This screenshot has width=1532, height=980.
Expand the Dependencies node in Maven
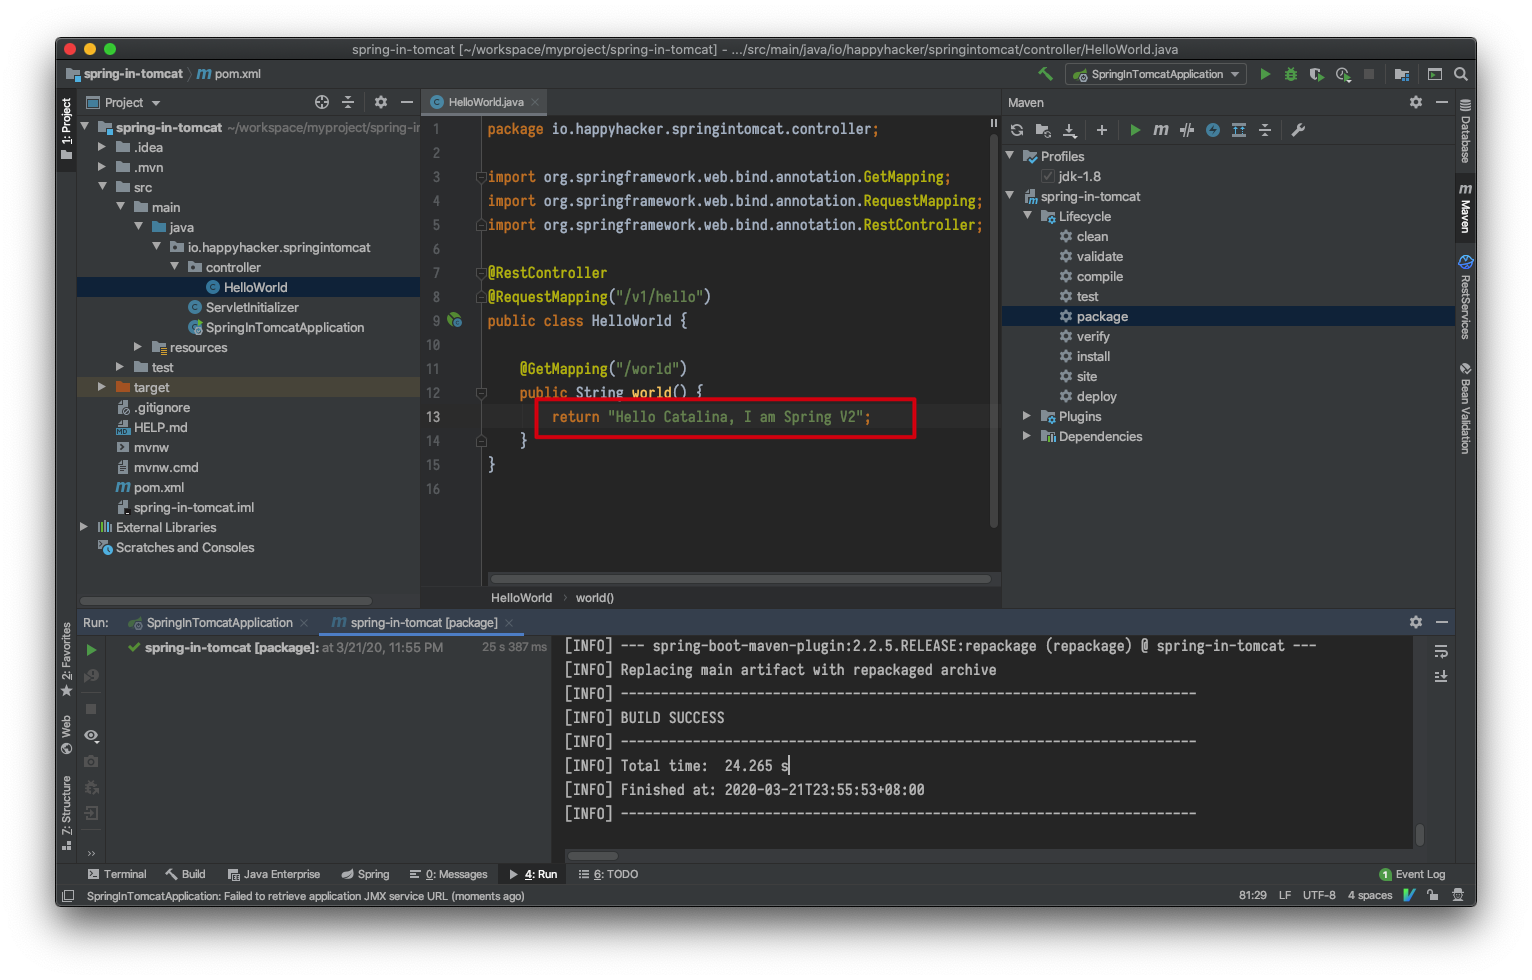coord(1027,436)
